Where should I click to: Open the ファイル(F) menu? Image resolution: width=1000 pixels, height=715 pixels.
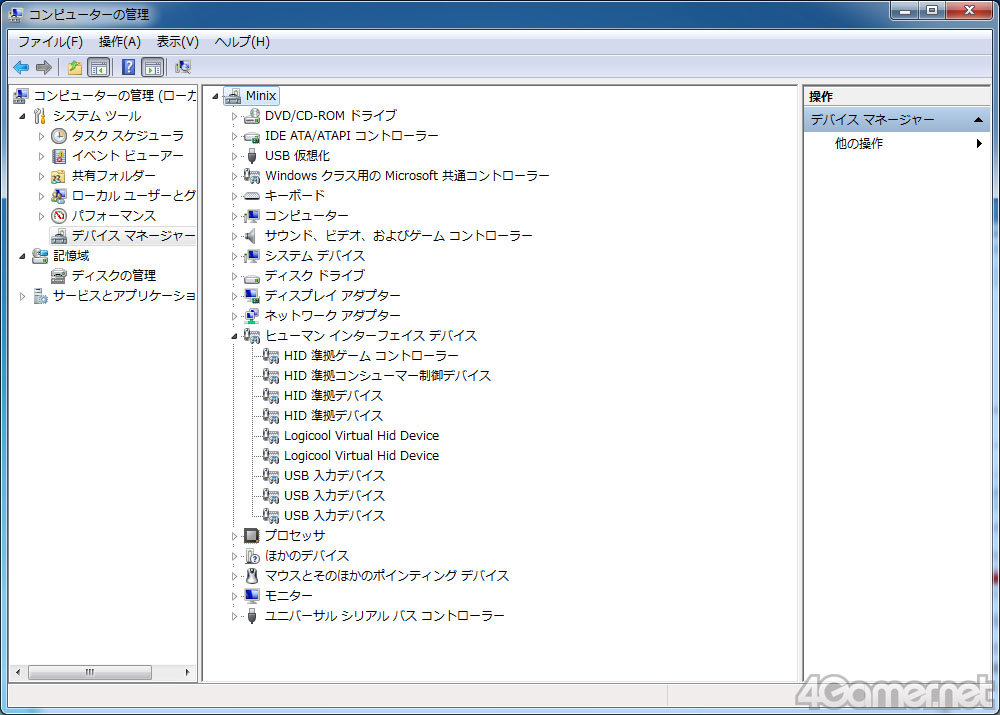coord(50,42)
